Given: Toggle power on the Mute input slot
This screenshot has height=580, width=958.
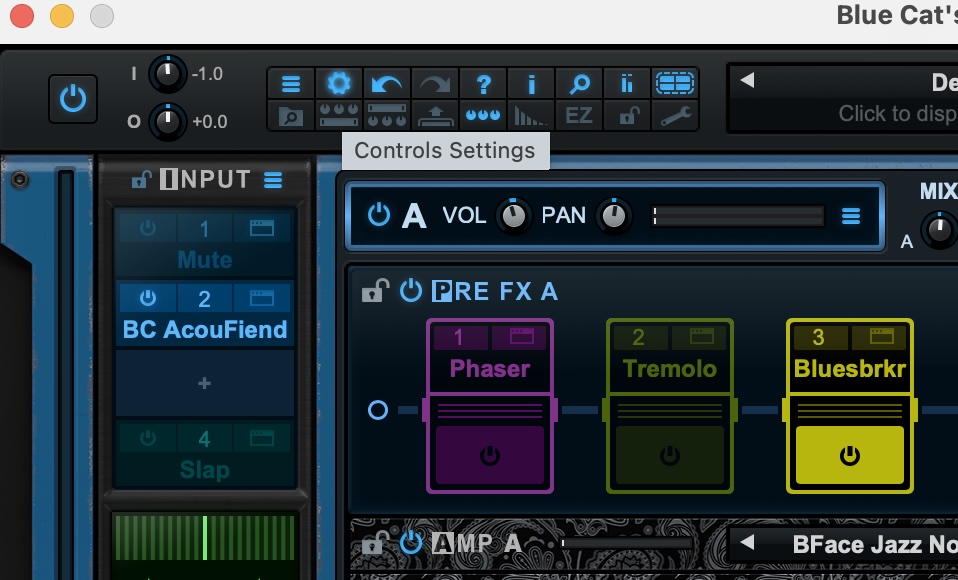Looking at the screenshot, I should point(147,229).
